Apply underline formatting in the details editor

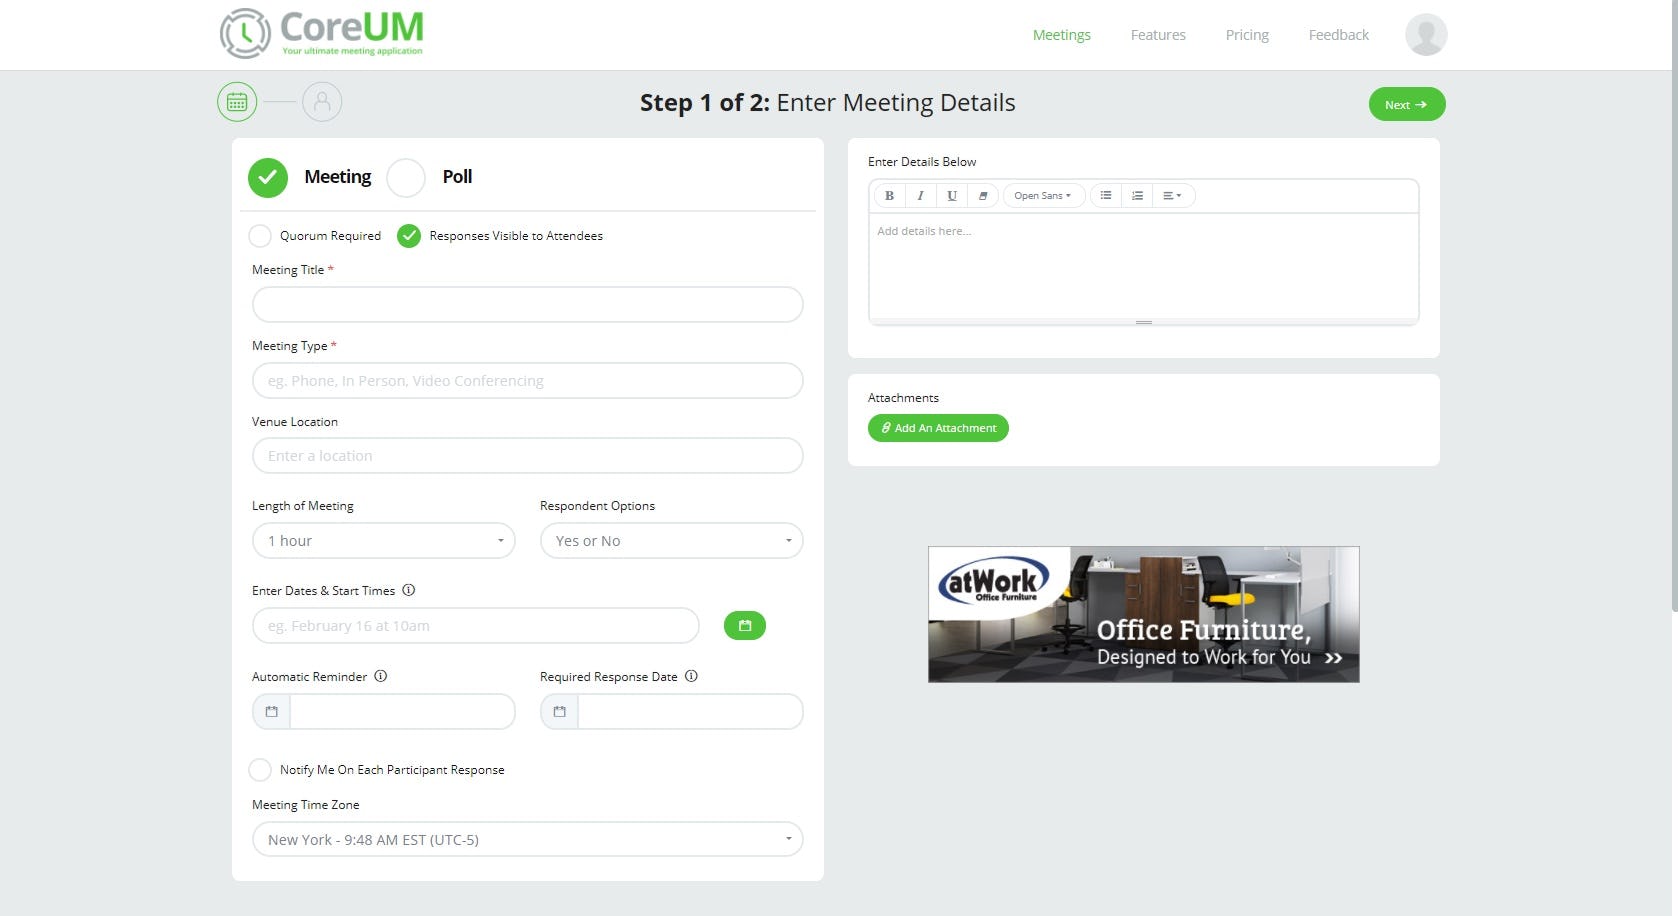(x=951, y=195)
